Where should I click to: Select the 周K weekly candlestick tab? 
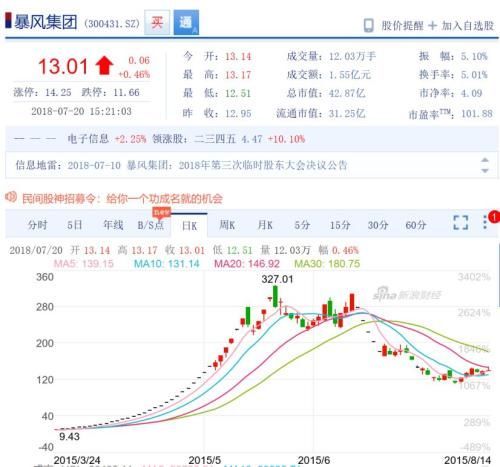click(227, 225)
